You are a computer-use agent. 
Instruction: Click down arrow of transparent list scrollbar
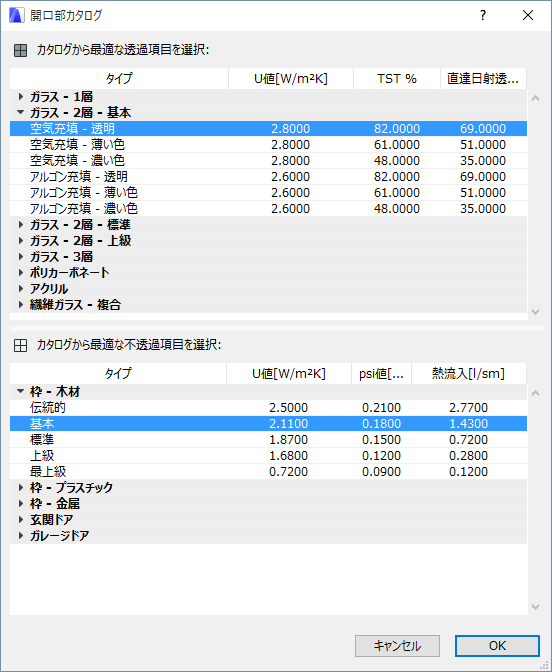pos(535,312)
